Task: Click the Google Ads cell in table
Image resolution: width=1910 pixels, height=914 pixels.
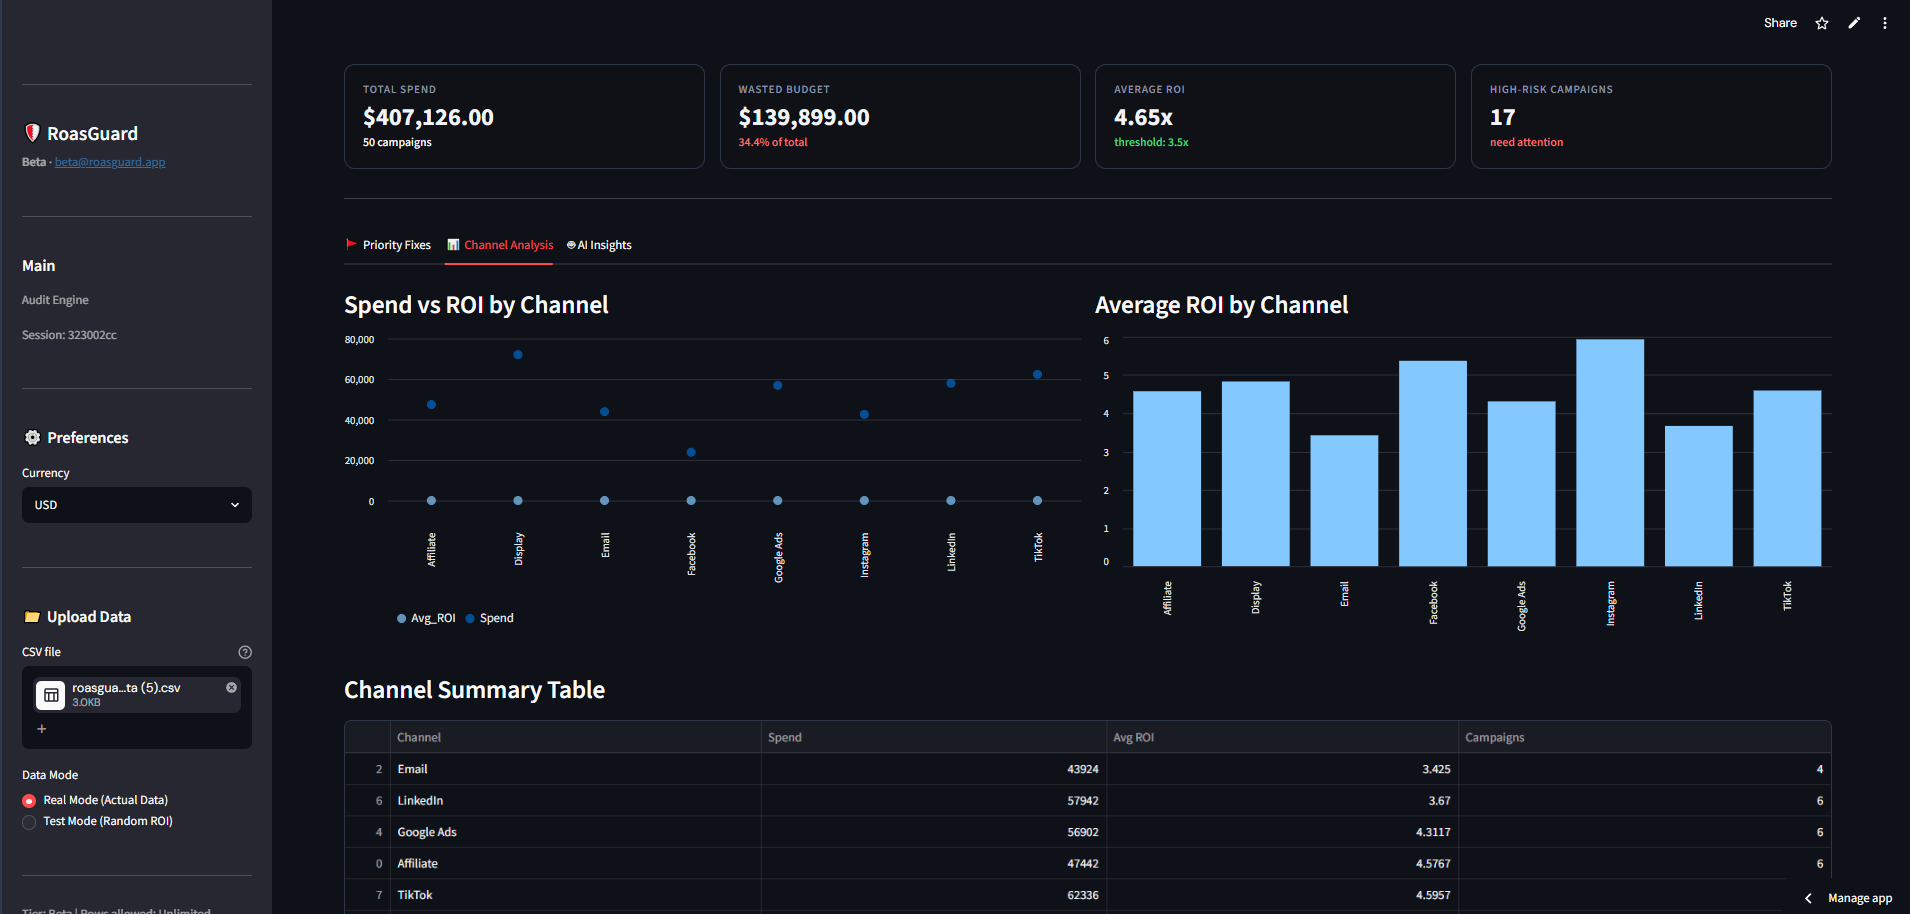Action: 575,832
